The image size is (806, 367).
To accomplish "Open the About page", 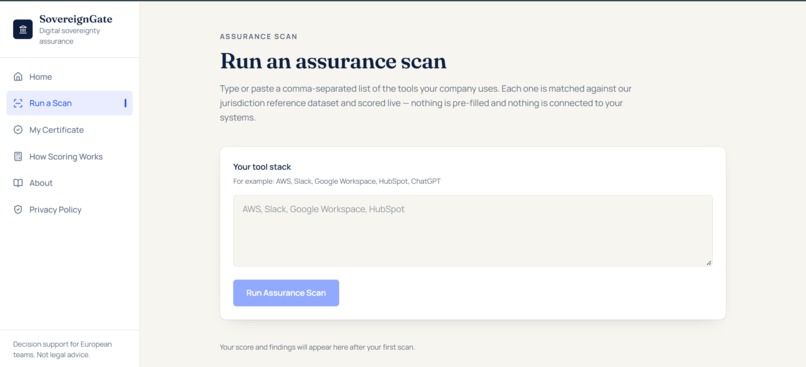I will tap(69, 183).
